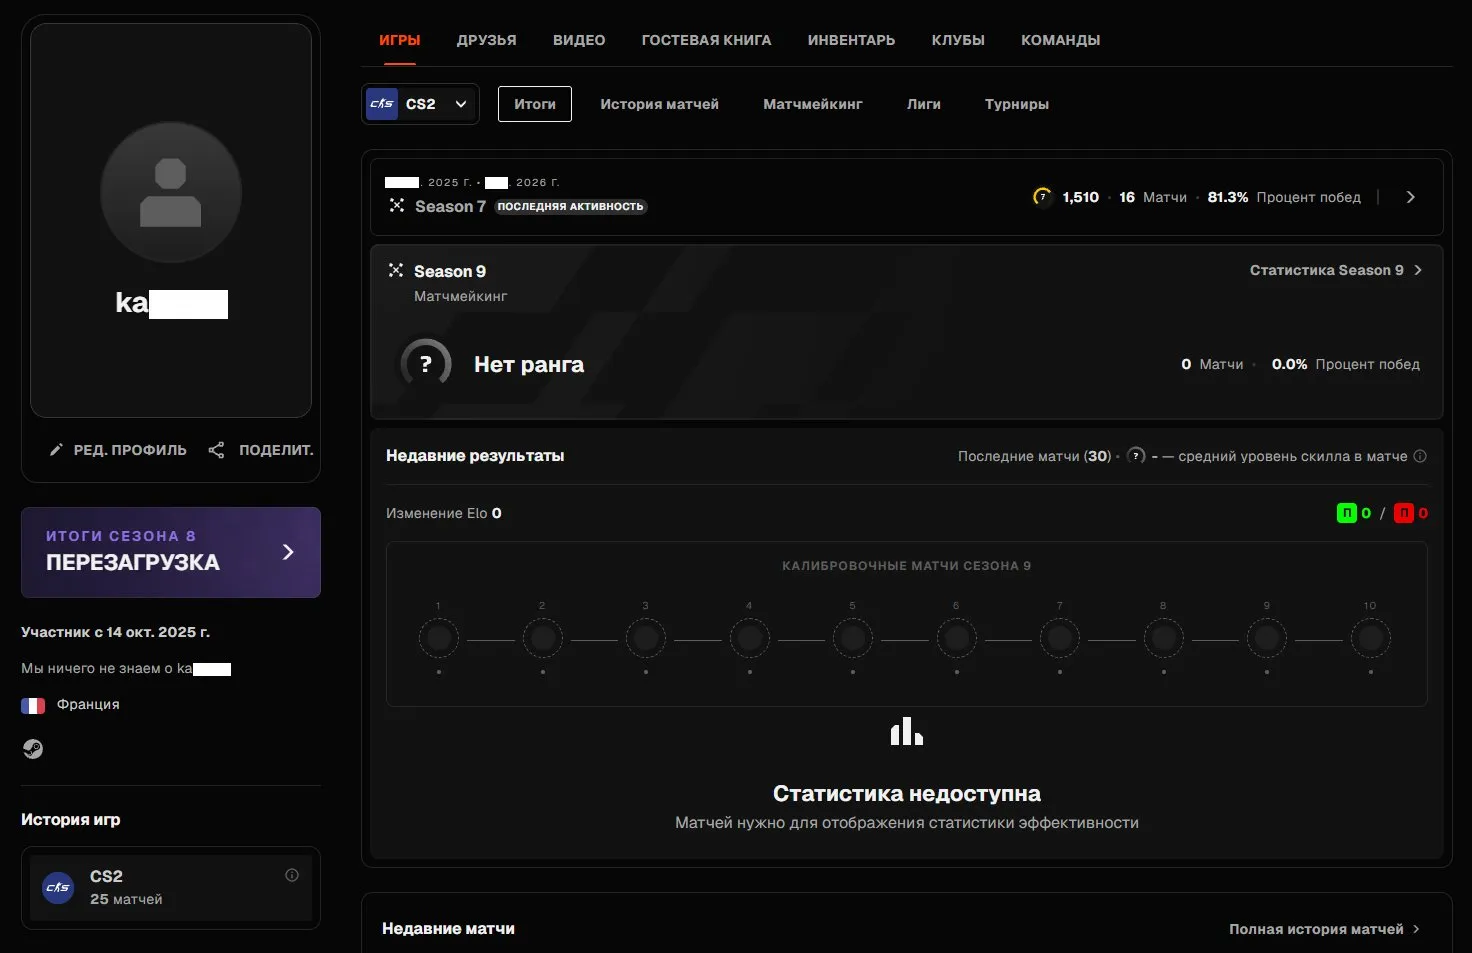Click the info icon in CS2 history card
The height and width of the screenshot is (953, 1472).
point(292,875)
